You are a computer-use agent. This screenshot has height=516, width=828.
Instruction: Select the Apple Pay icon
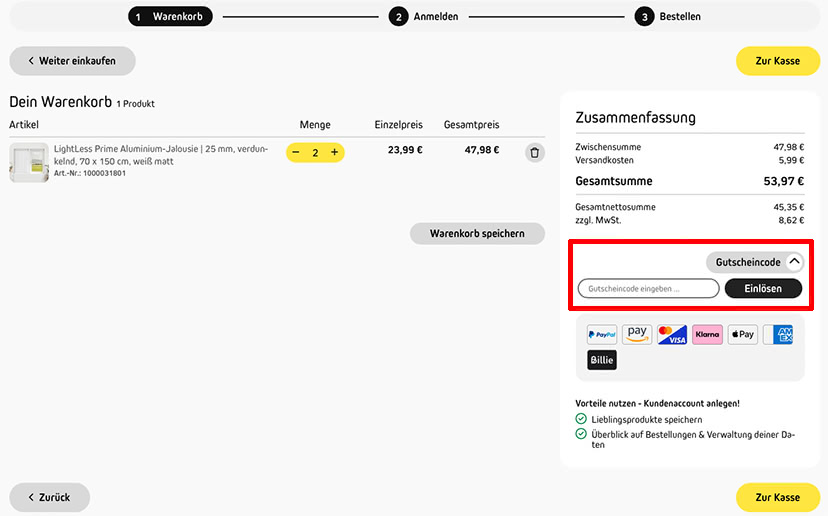742,334
